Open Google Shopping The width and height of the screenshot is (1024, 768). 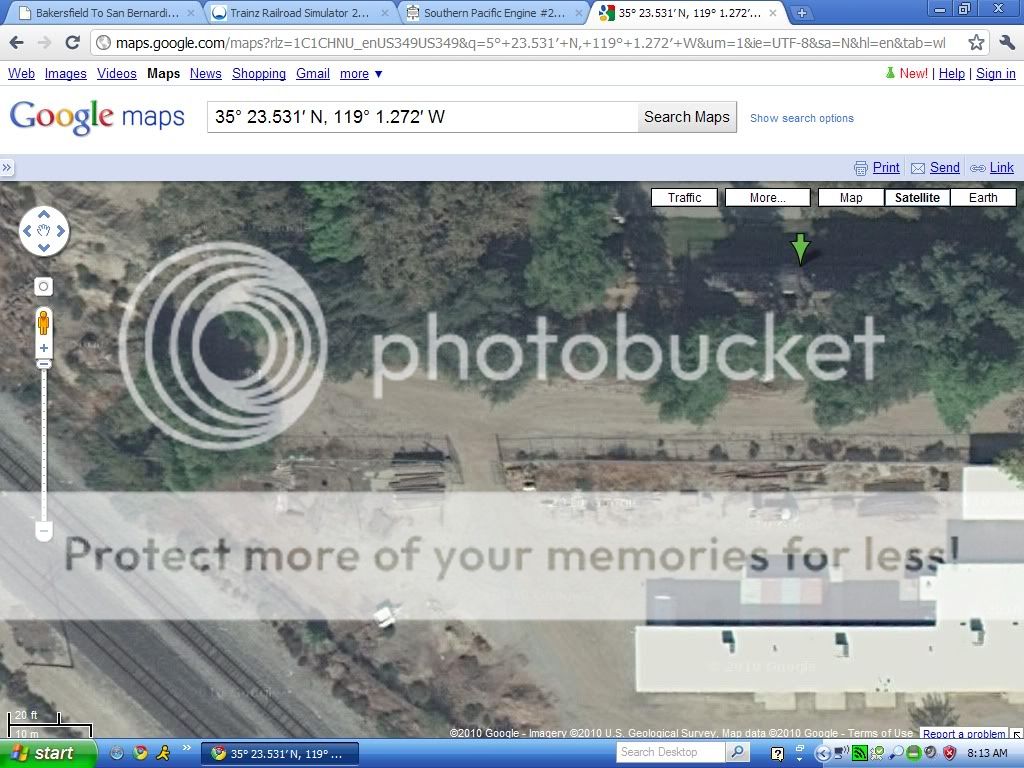[x=259, y=74]
